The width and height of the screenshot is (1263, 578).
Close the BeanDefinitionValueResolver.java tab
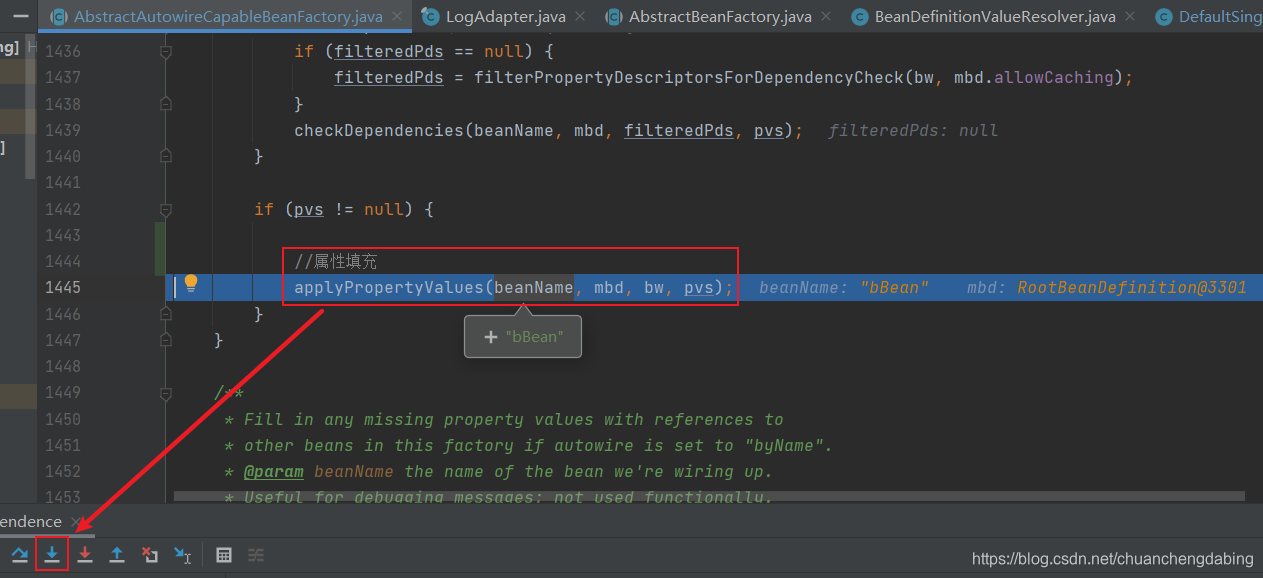(x=1130, y=17)
